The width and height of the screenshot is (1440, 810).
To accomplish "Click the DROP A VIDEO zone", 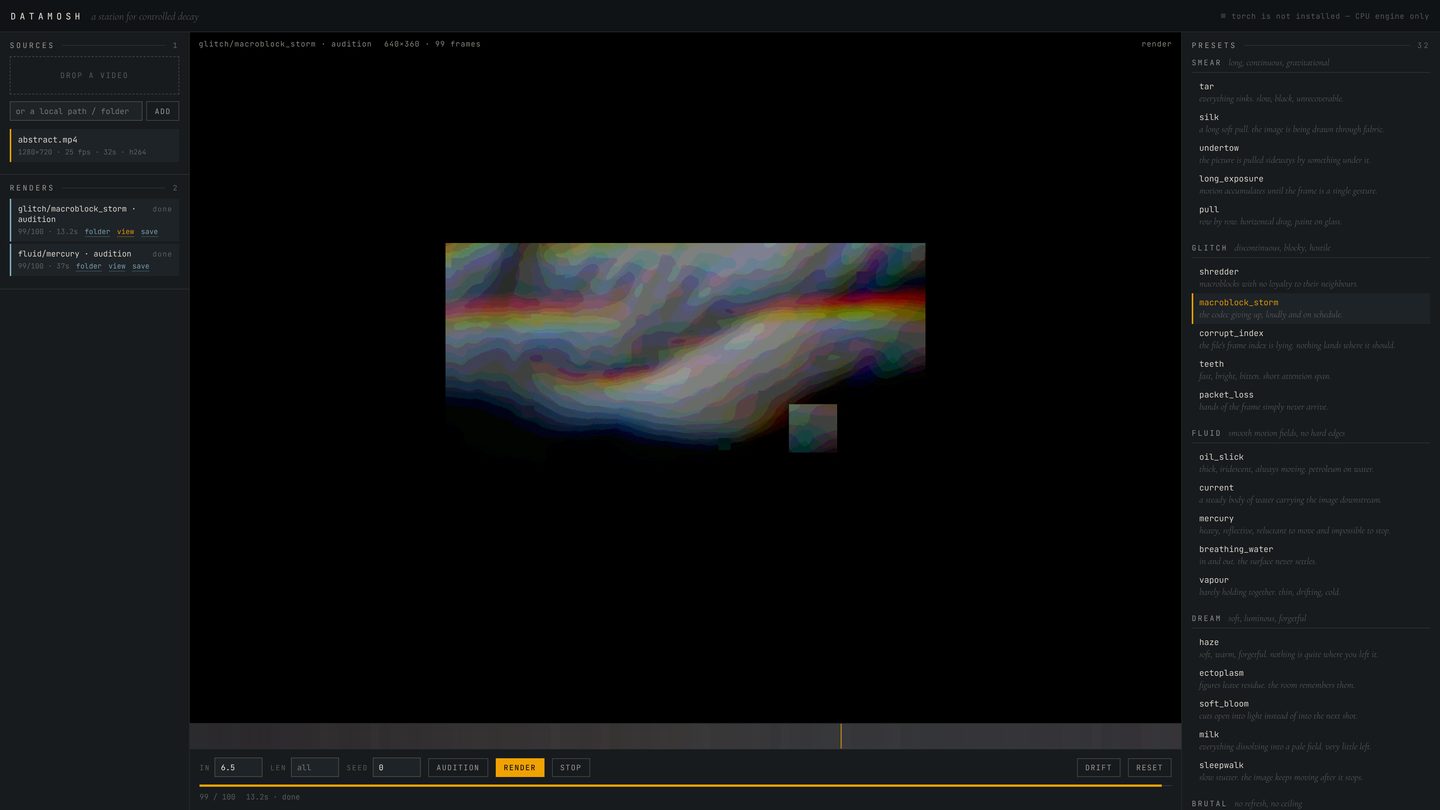I will coord(94,75).
